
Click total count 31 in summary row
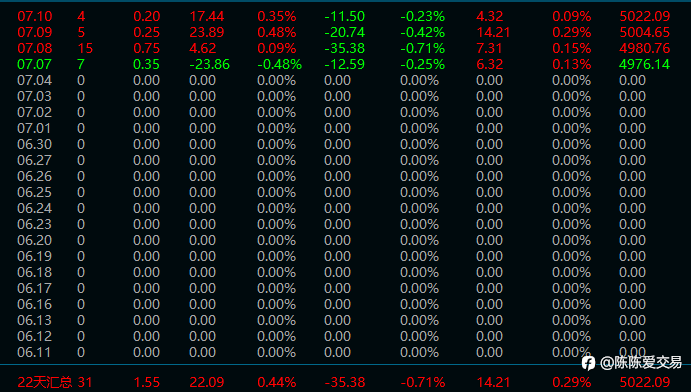(85, 382)
